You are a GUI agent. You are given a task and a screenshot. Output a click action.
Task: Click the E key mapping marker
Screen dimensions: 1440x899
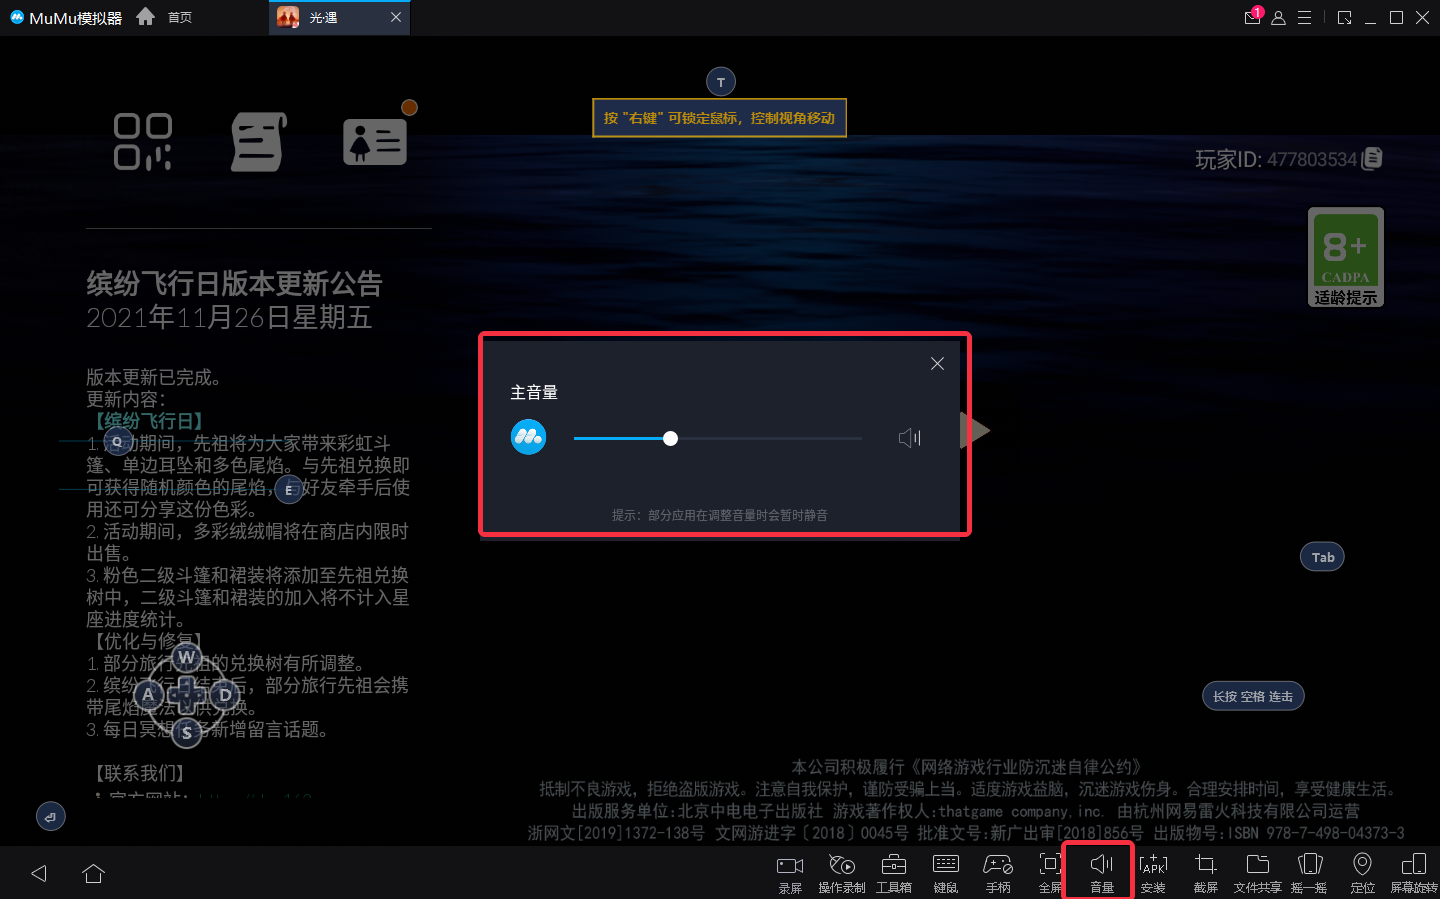289,490
